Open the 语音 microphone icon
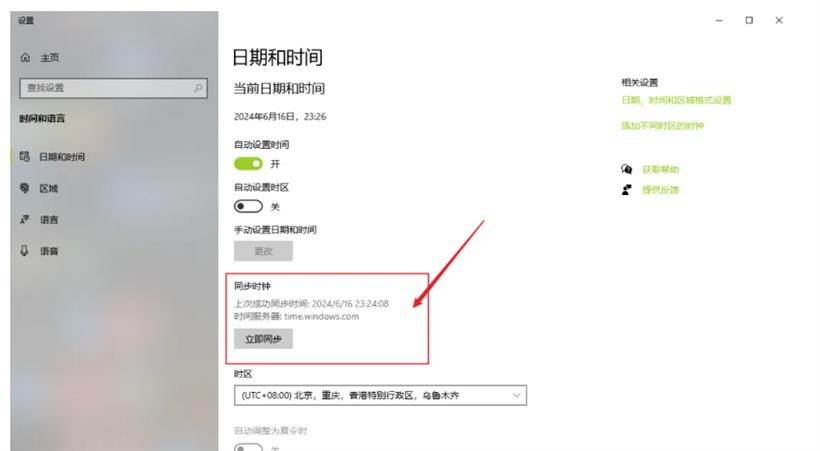This screenshot has width=820, height=451. point(25,251)
